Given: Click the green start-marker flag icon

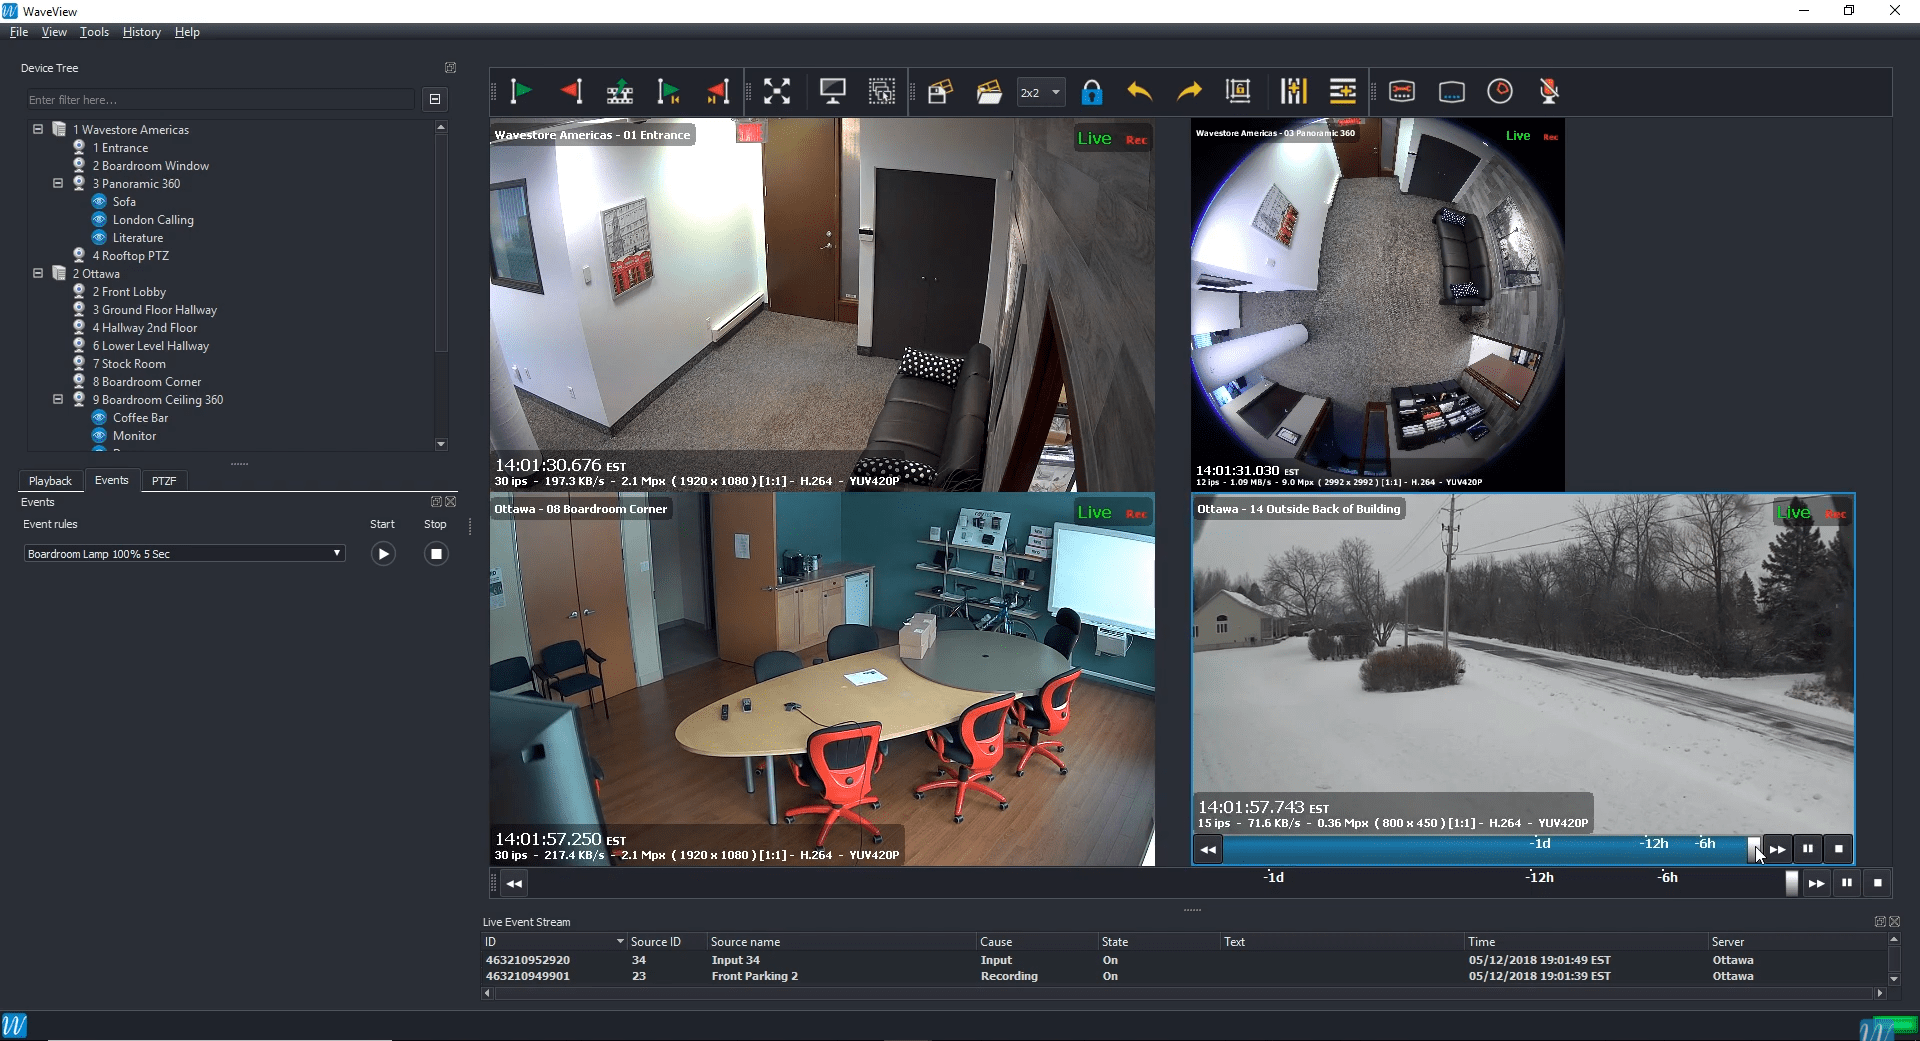Looking at the screenshot, I should pyautogui.click(x=520, y=92).
